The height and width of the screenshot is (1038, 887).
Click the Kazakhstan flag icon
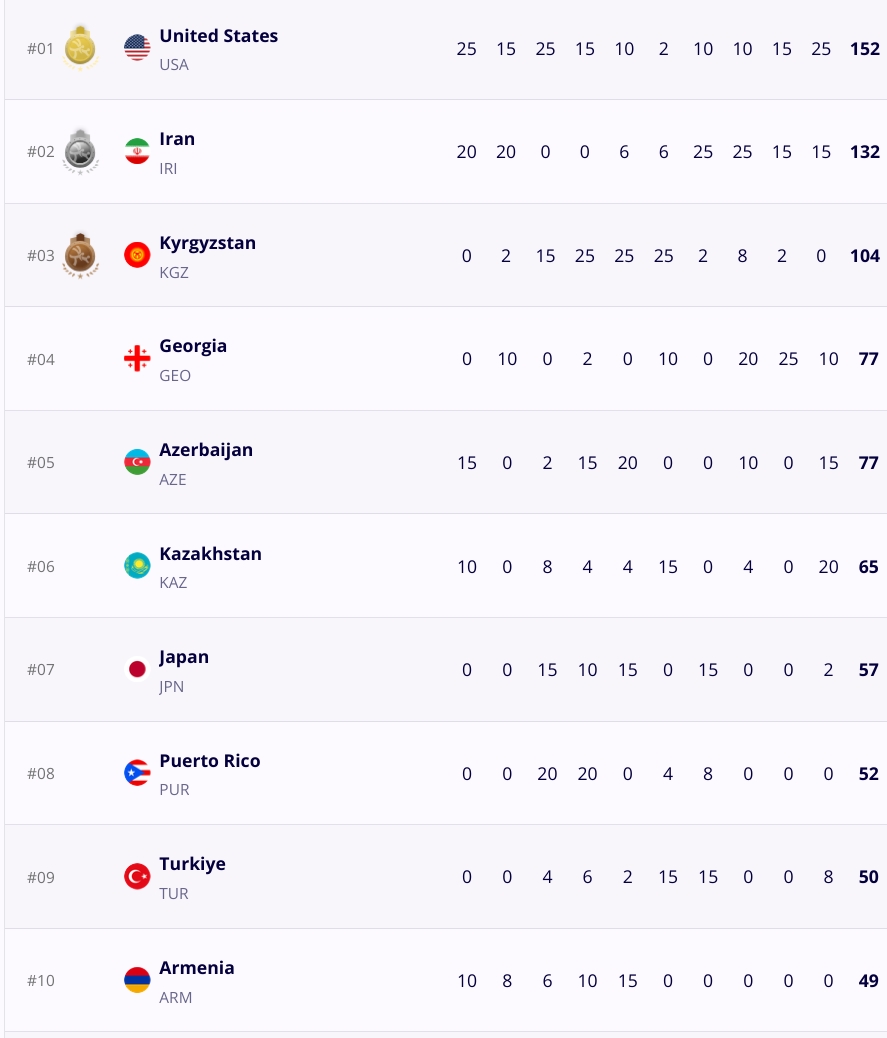click(137, 566)
